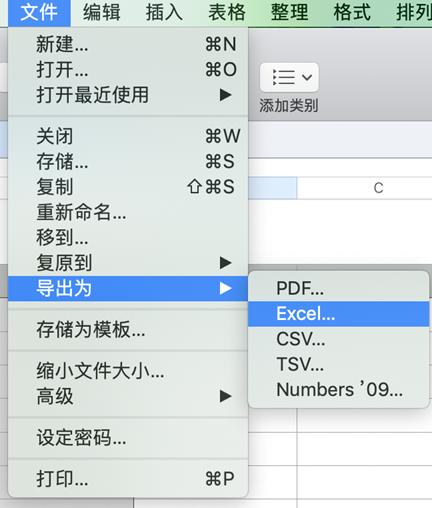Viewport: 432px width, 508px height.
Task: Choose 设定密码... menu item
Action: (128, 437)
